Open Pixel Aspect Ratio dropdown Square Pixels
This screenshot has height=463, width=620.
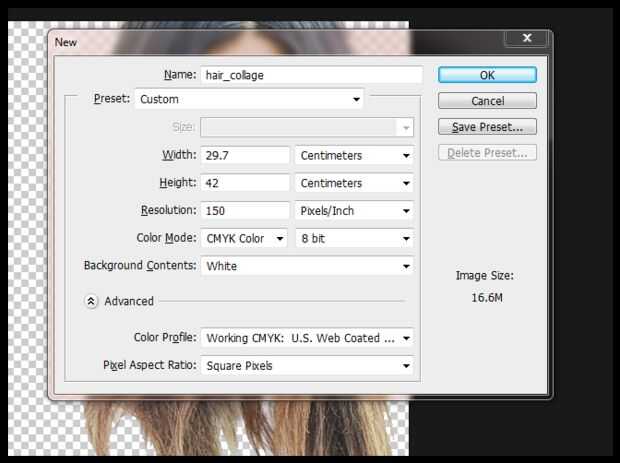(307, 366)
